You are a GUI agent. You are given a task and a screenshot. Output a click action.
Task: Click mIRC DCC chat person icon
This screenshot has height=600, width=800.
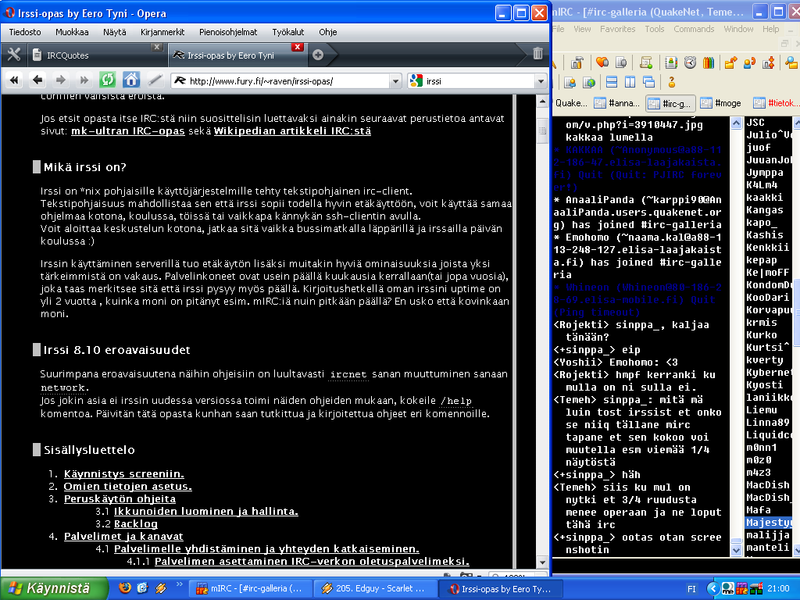click(749, 63)
